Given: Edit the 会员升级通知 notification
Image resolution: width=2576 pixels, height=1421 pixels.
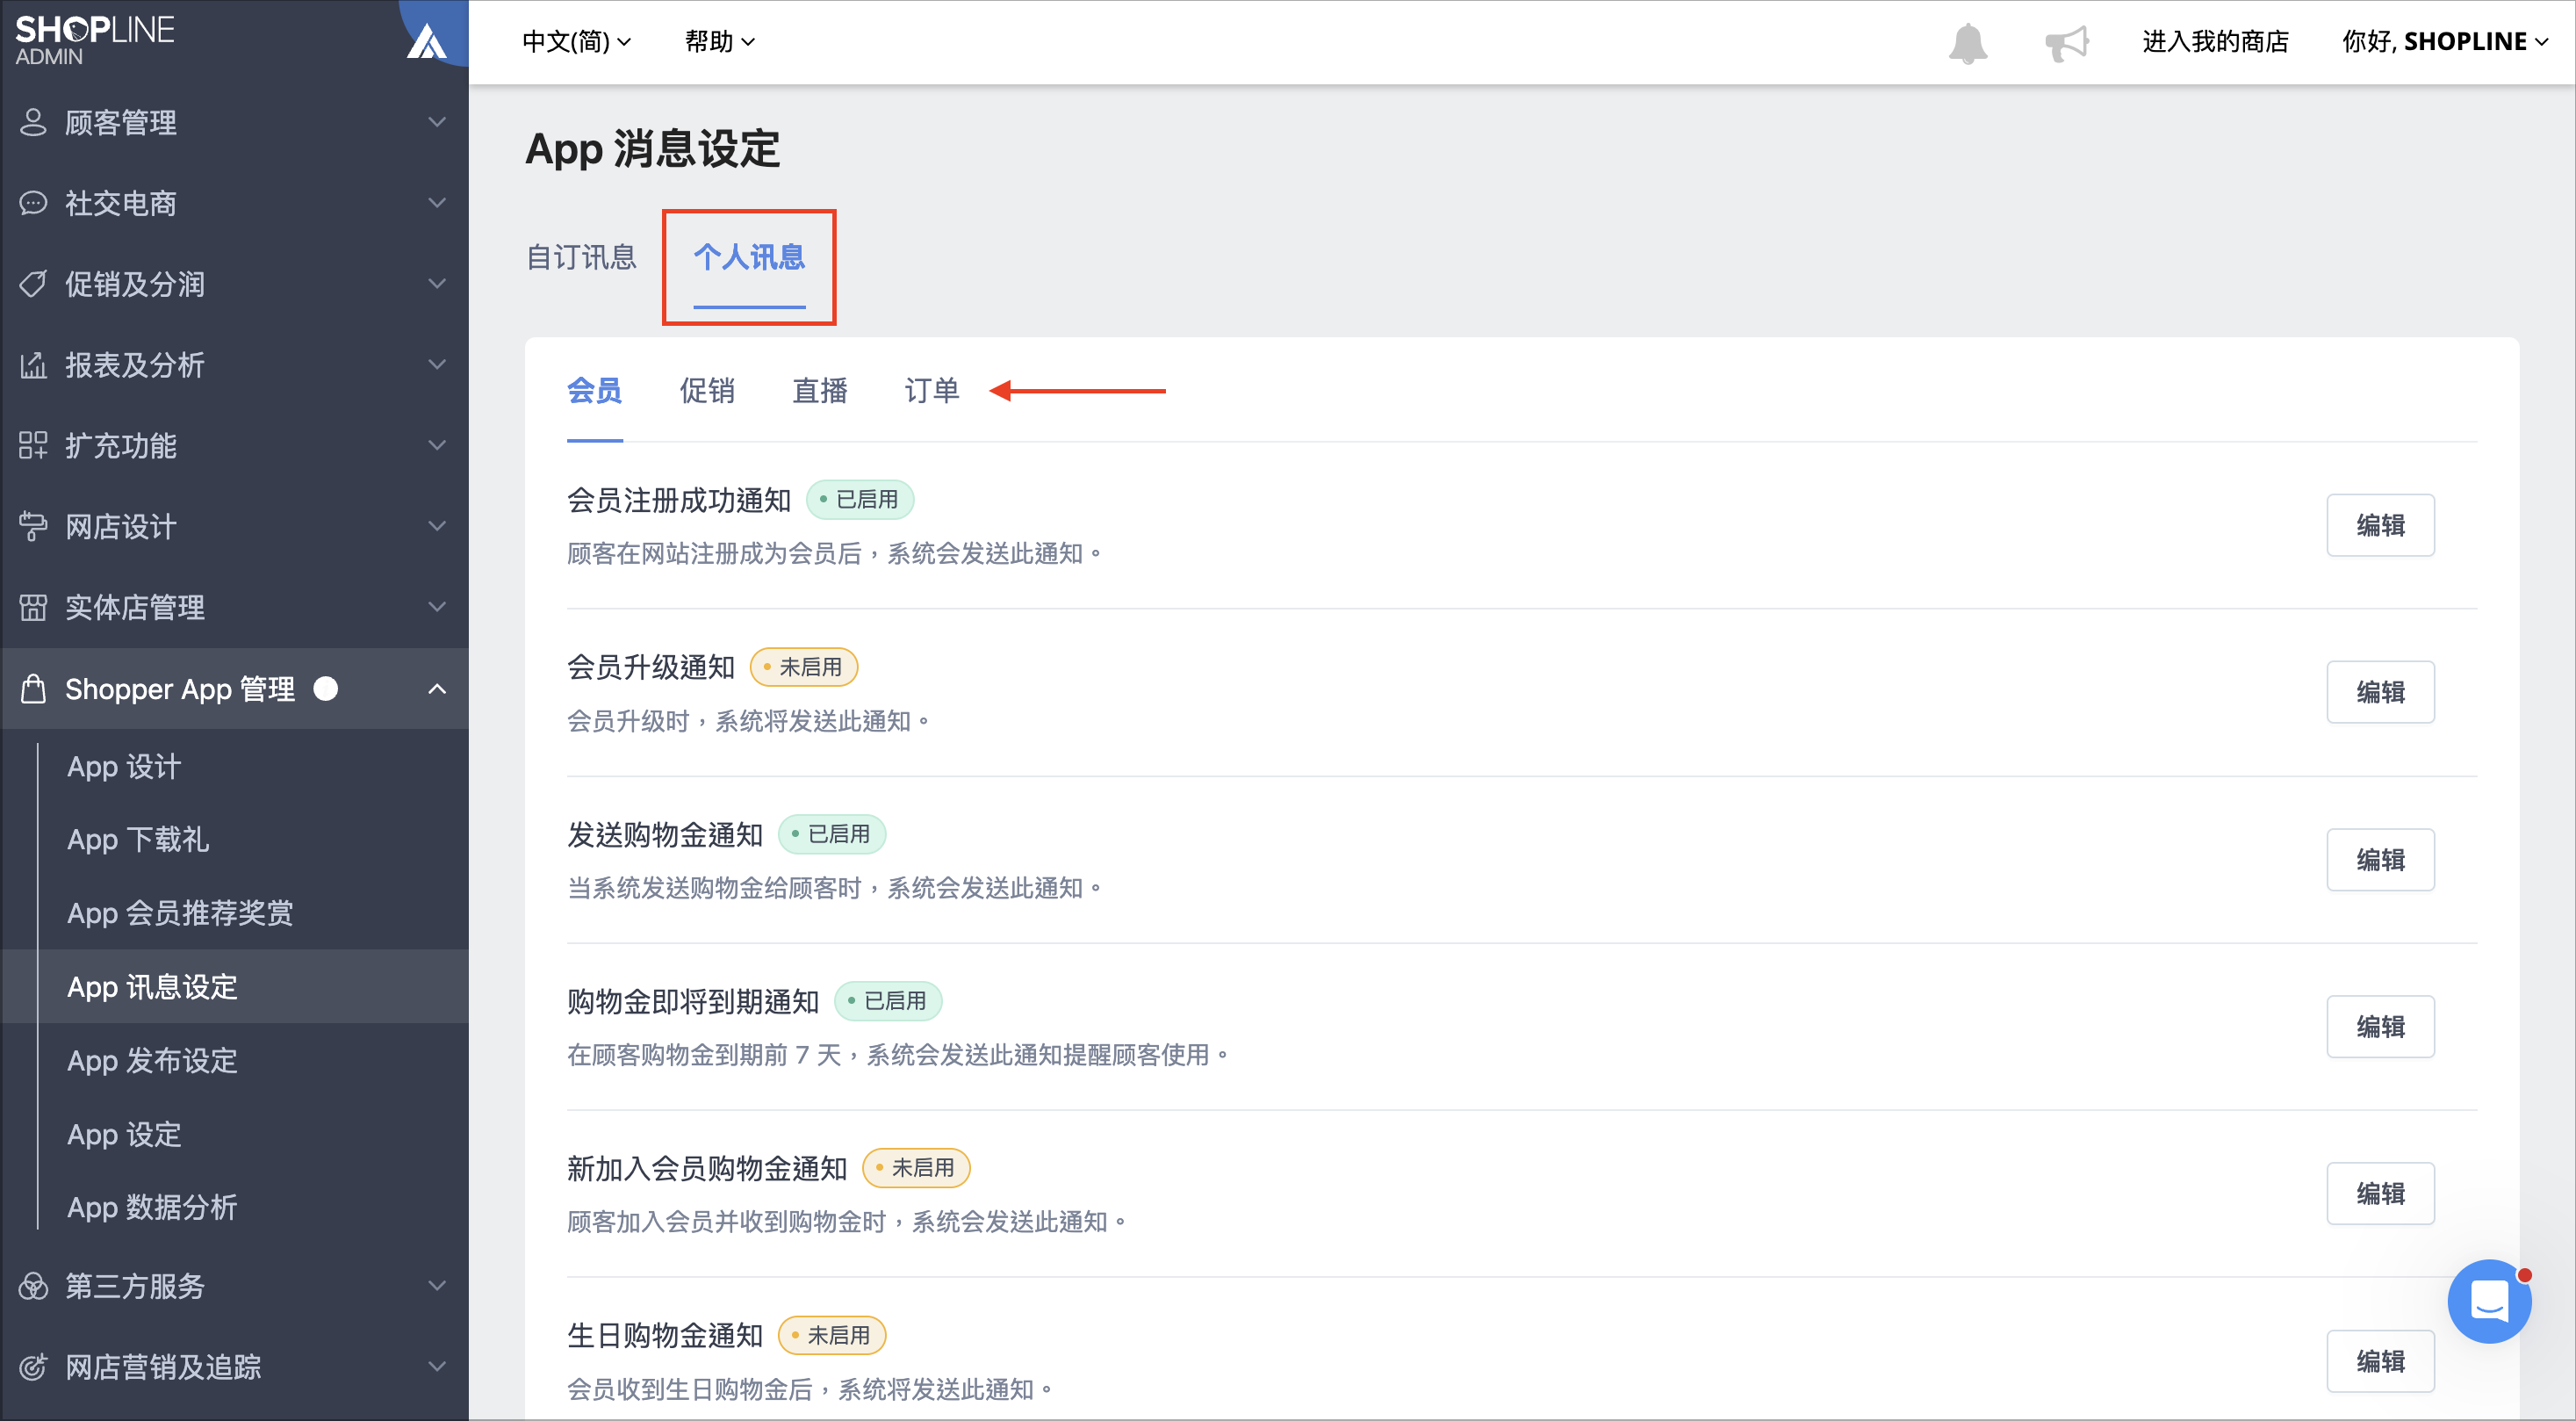Looking at the screenshot, I should (2380, 692).
